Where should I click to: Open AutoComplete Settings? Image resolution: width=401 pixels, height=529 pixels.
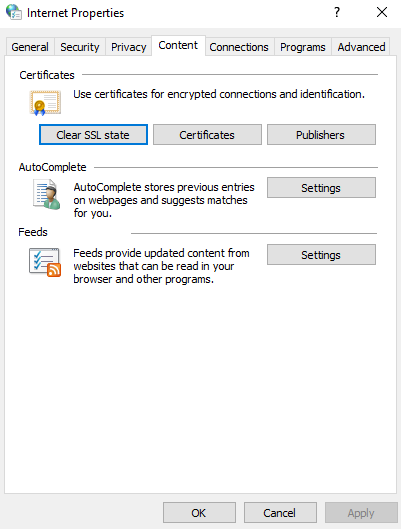click(x=321, y=188)
